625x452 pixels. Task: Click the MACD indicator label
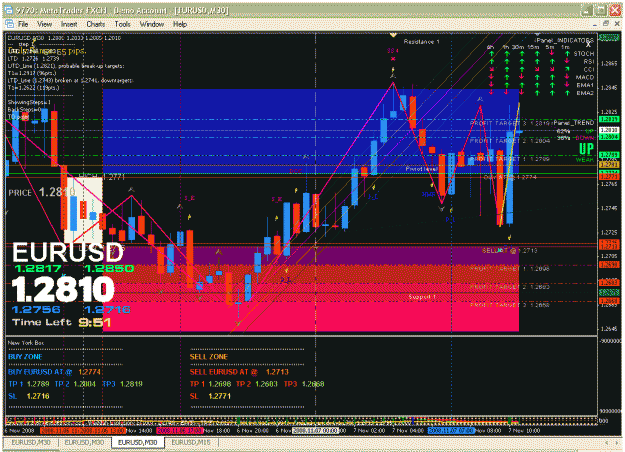584,77
